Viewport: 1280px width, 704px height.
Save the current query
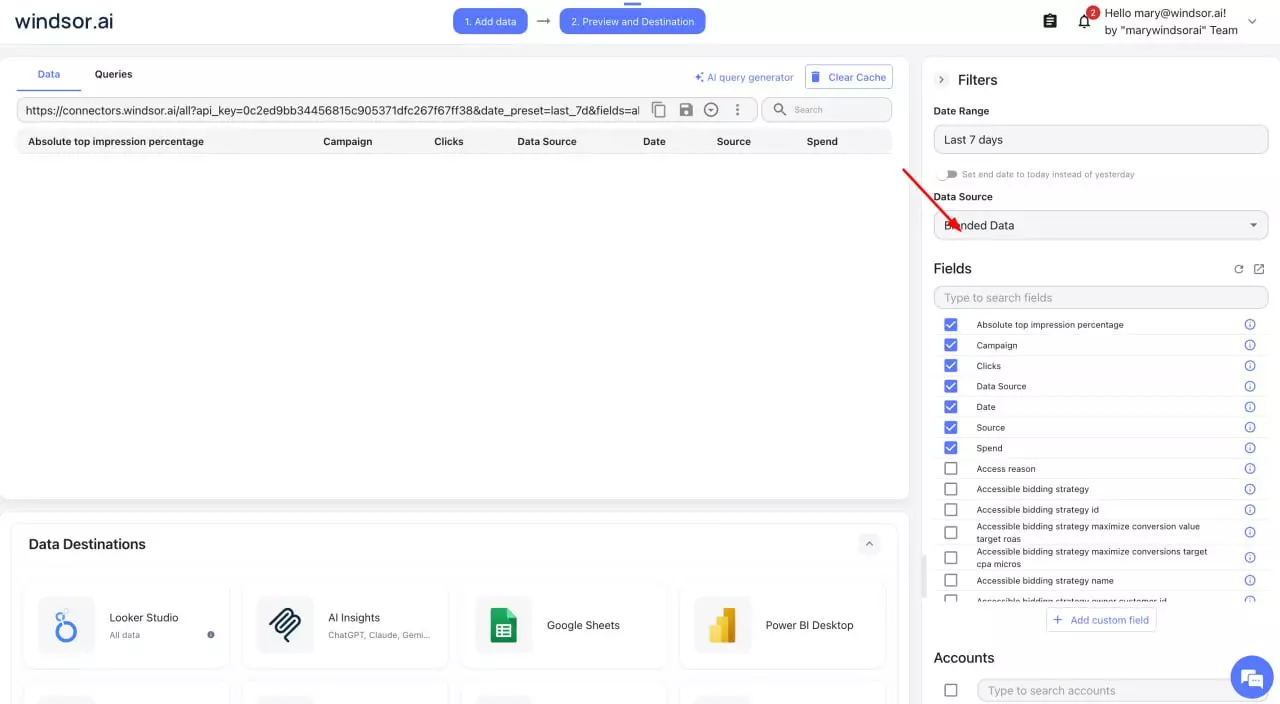(x=685, y=109)
